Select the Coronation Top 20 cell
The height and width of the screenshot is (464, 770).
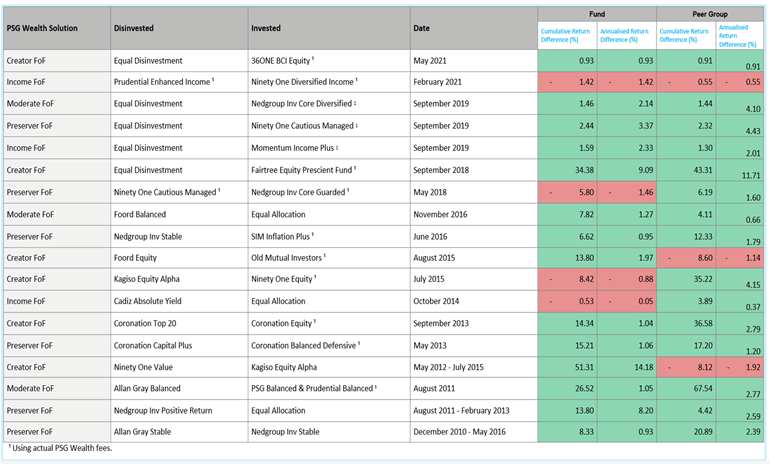(x=149, y=321)
